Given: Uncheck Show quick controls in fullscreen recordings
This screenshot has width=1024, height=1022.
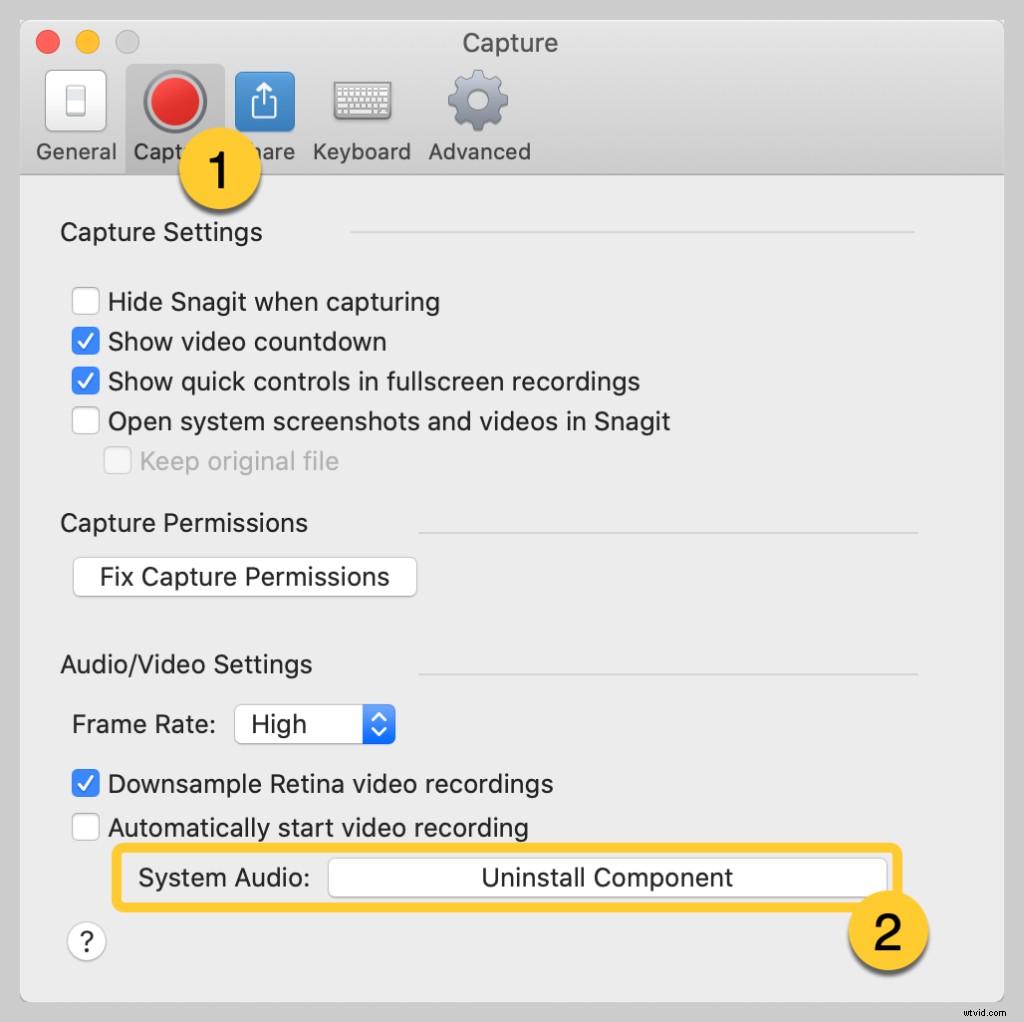Looking at the screenshot, I should coord(85,381).
